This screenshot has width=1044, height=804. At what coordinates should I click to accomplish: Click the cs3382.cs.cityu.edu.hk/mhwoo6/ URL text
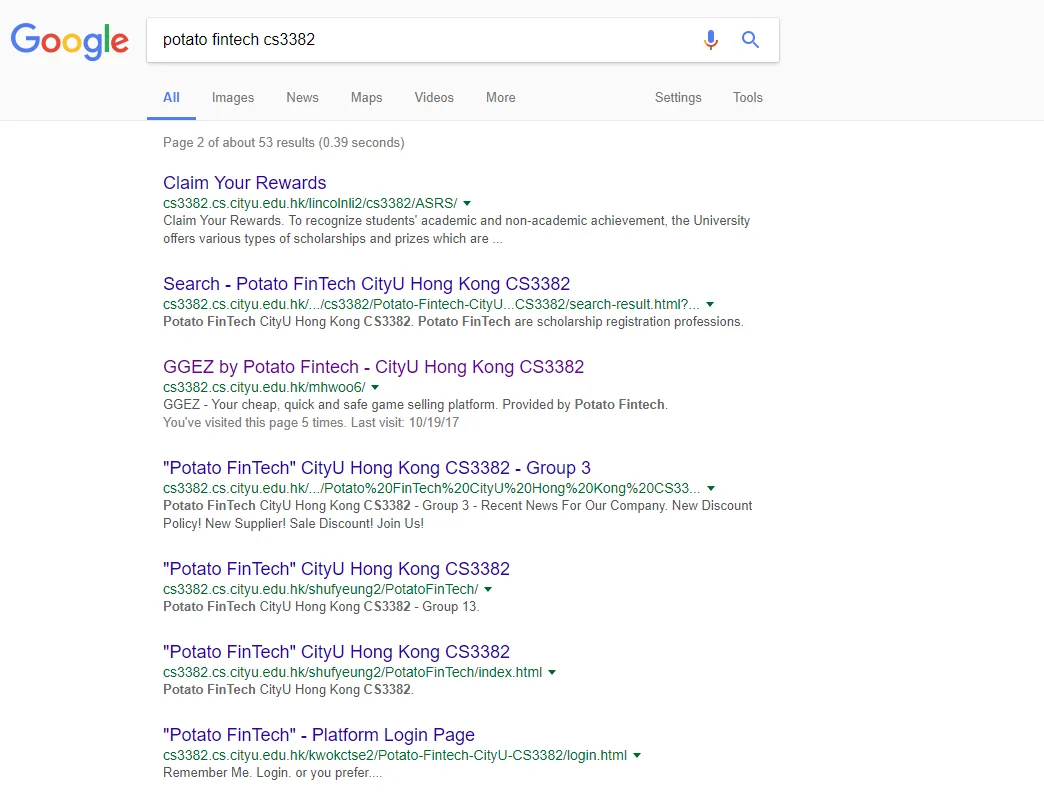[264, 387]
